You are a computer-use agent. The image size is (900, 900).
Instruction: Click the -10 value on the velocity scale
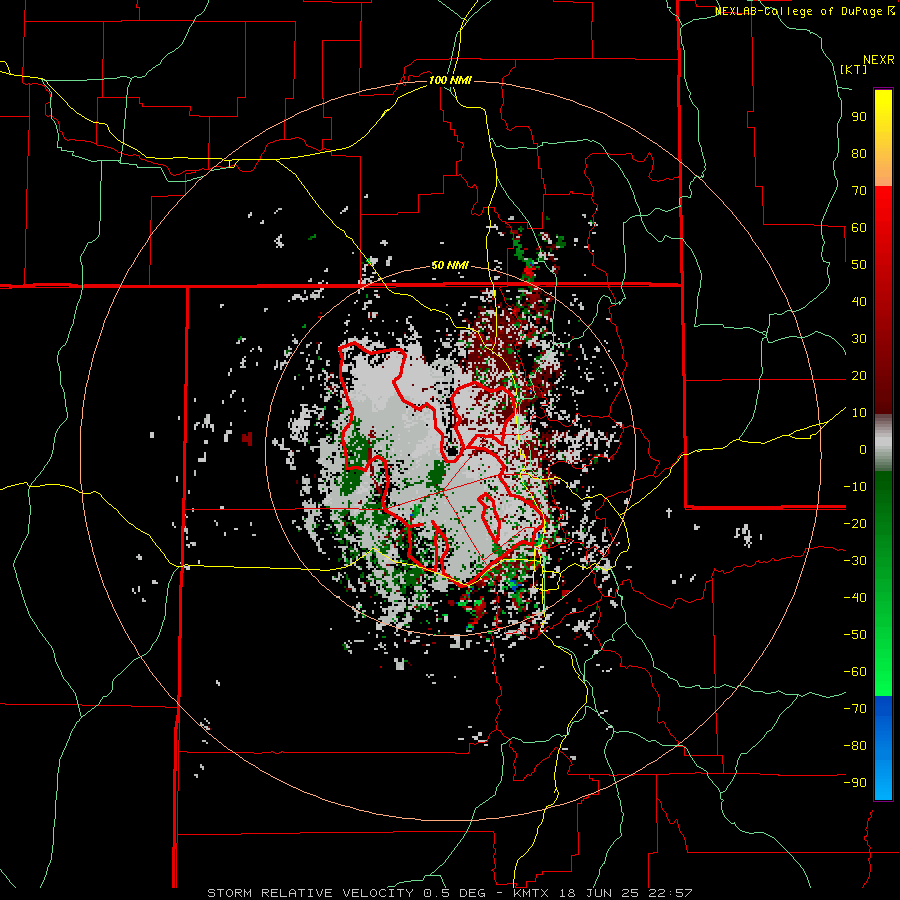tap(855, 487)
